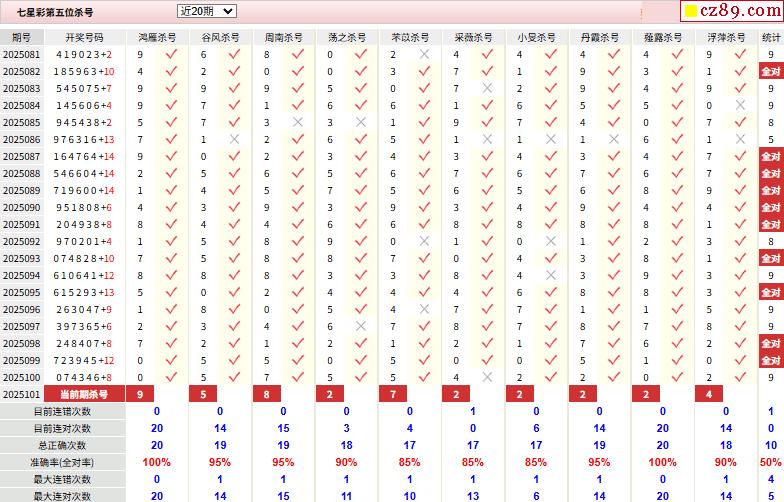Click period number 2025101
The width and height of the screenshot is (784, 502).
click(x=22, y=394)
